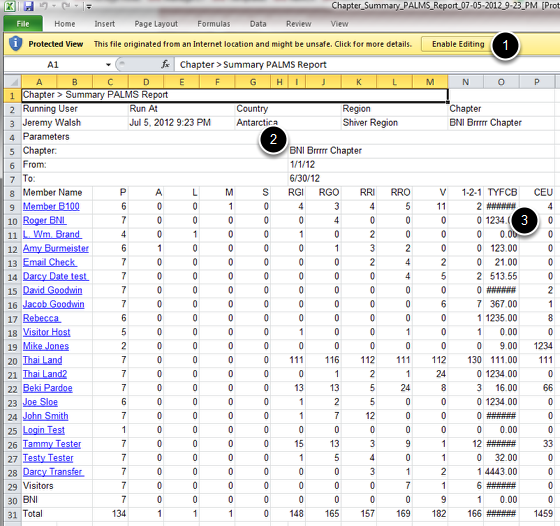The height and width of the screenshot is (526, 560).
Task: Select the '4443.00' TYFCB cell
Action: coord(501,472)
